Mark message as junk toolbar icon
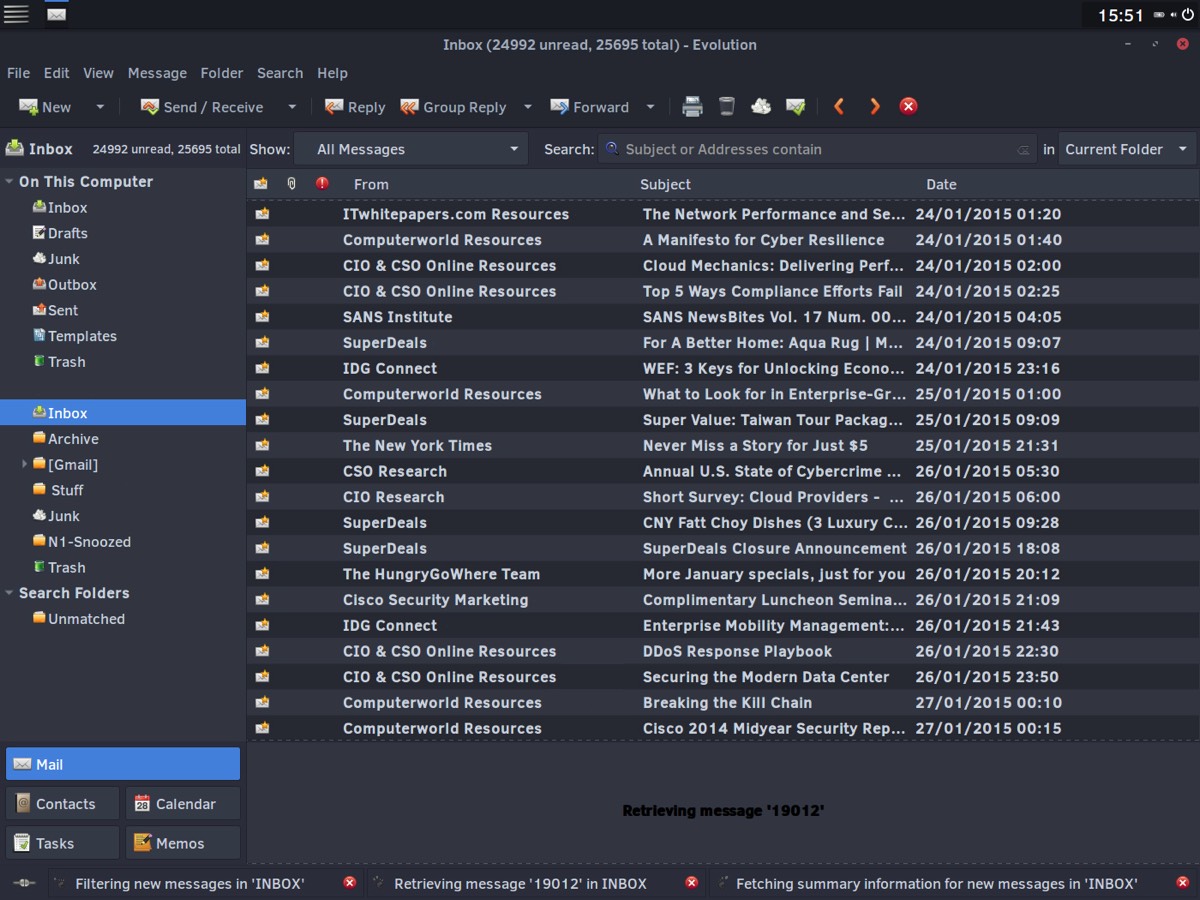1200x900 pixels. [x=761, y=106]
